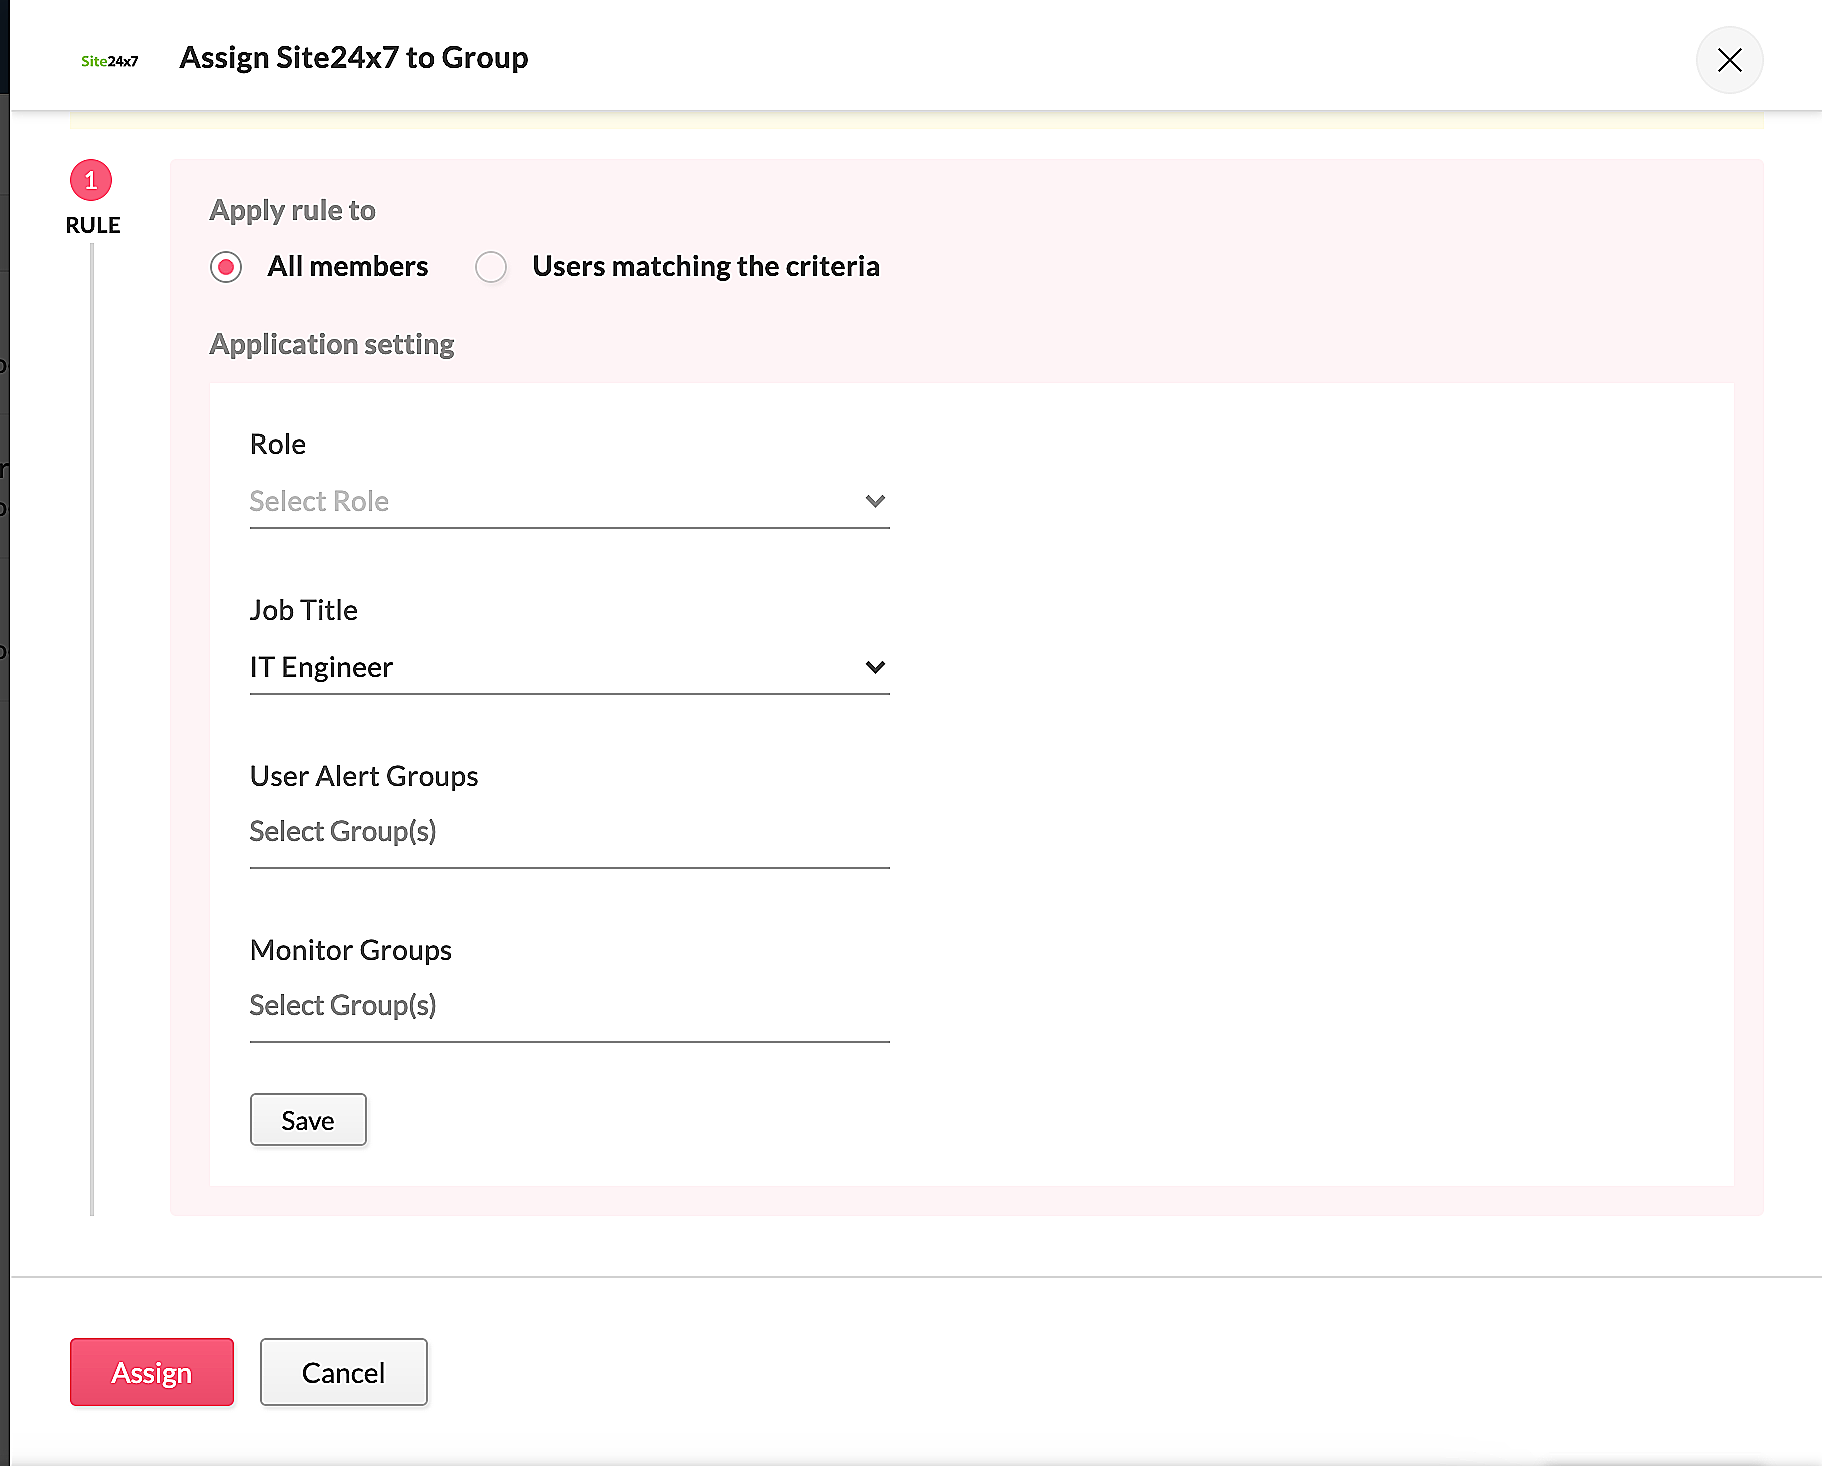The height and width of the screenshot is (1466, 1822).
Task: Cancel the group assignment
Action: pyautogui.click(x=343, y=1372)
